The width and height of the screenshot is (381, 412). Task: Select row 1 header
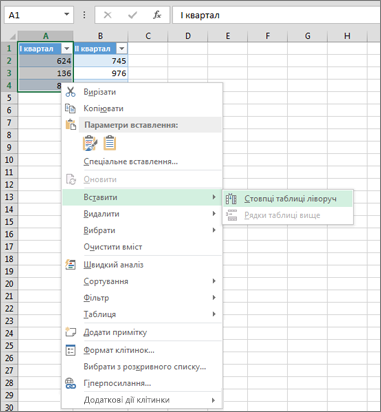pos(9,49)
